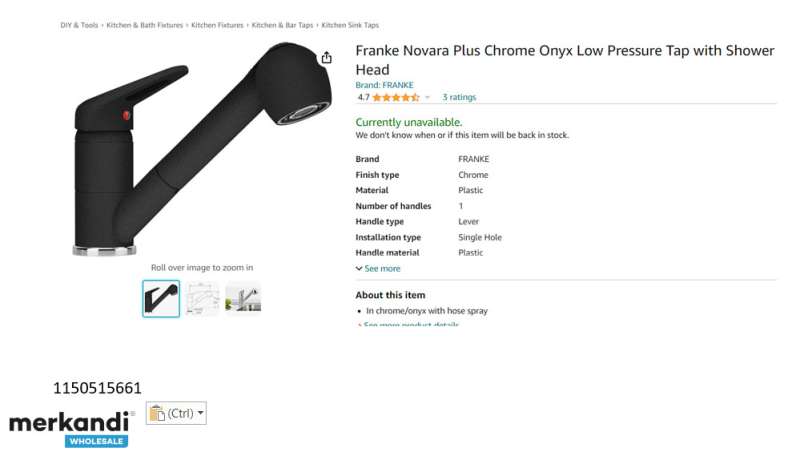Open Kitchen Fixtures breadcrumb link
The width and height of the screenshot is (800, 456).
217,25
